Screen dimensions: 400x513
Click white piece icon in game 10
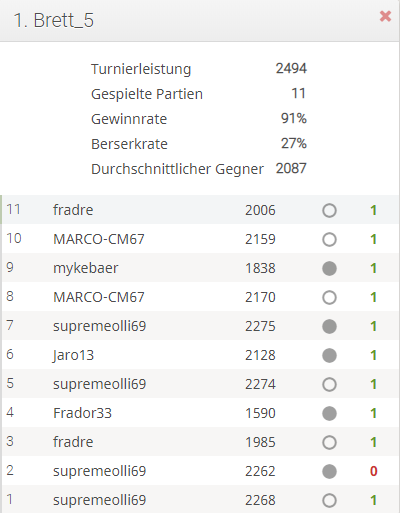(x=329, y=240)
